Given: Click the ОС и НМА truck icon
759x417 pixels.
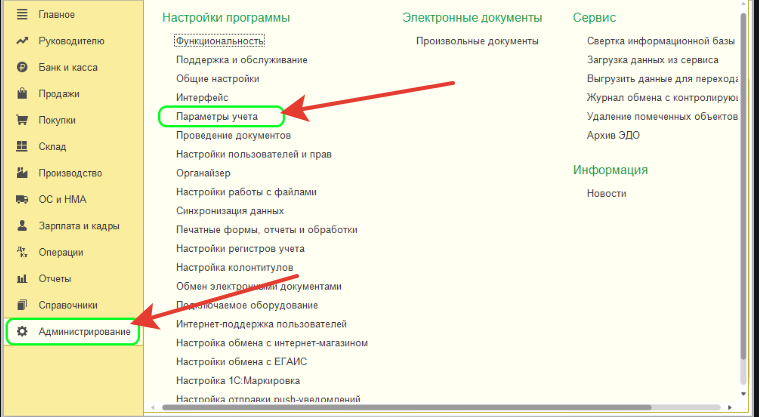Looking at the screenshot, I should 22,199.
